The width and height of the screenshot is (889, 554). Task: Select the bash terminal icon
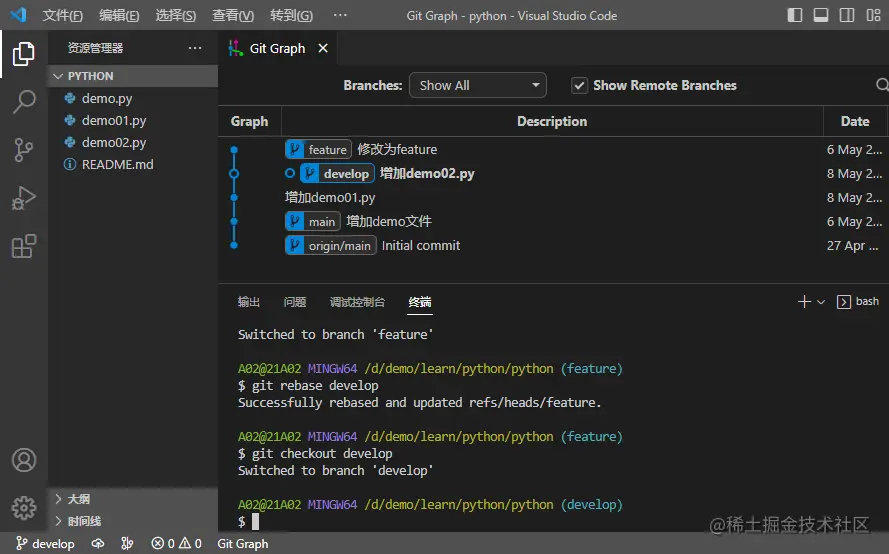tap(844, 302)
